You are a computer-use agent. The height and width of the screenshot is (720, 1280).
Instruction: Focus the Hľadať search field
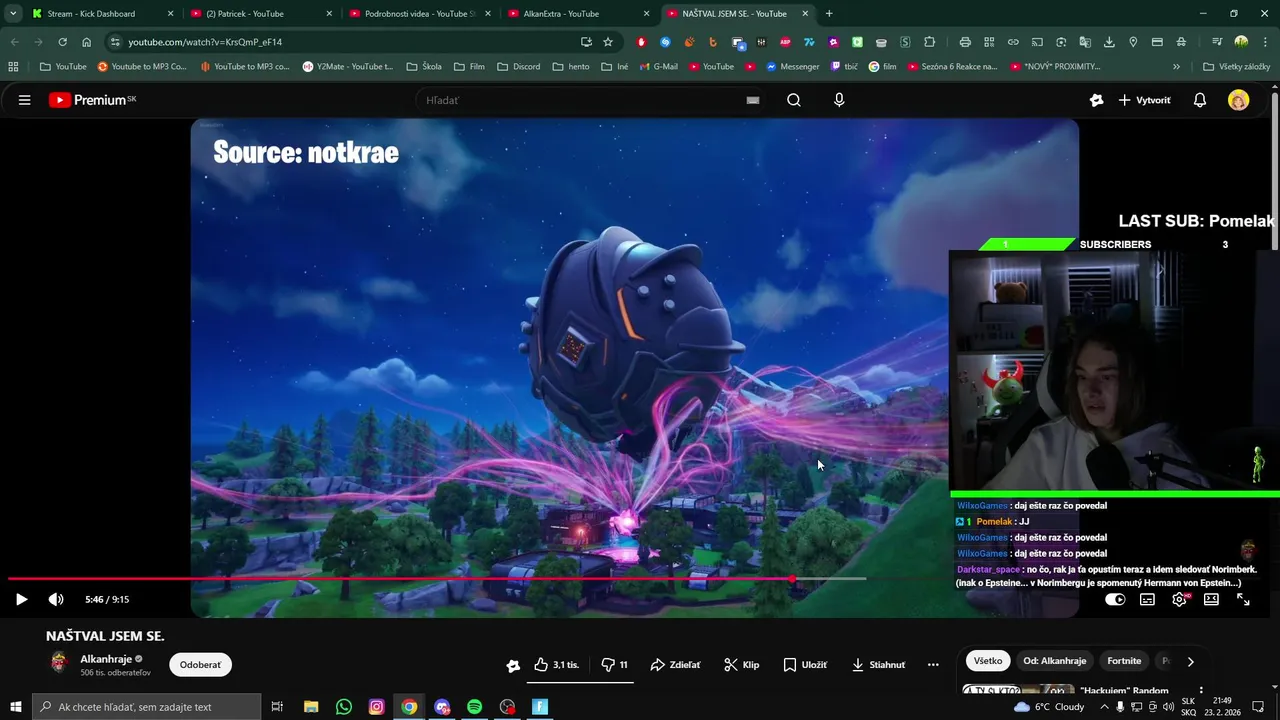(x=580, y=100)
